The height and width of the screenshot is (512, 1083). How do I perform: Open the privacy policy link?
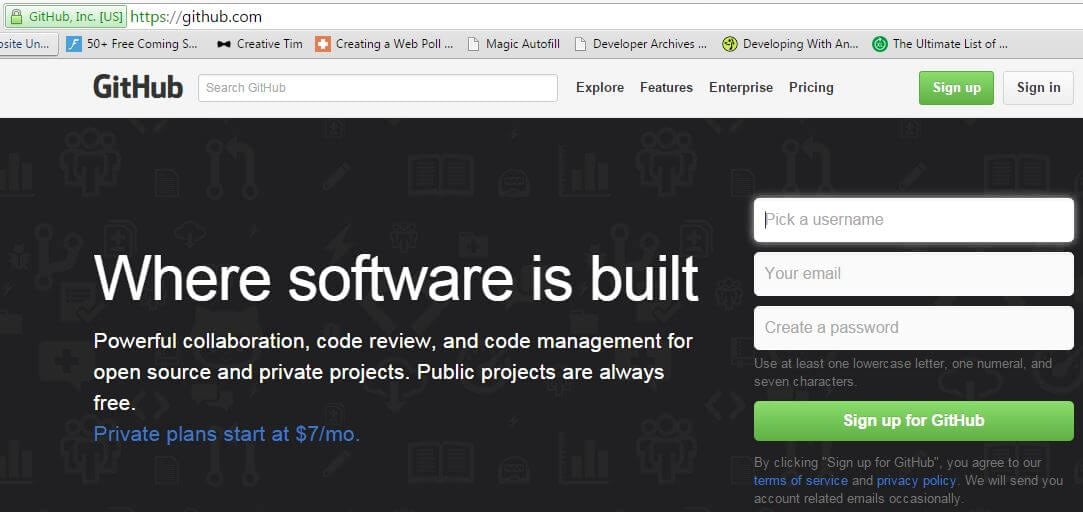point(917,480)
